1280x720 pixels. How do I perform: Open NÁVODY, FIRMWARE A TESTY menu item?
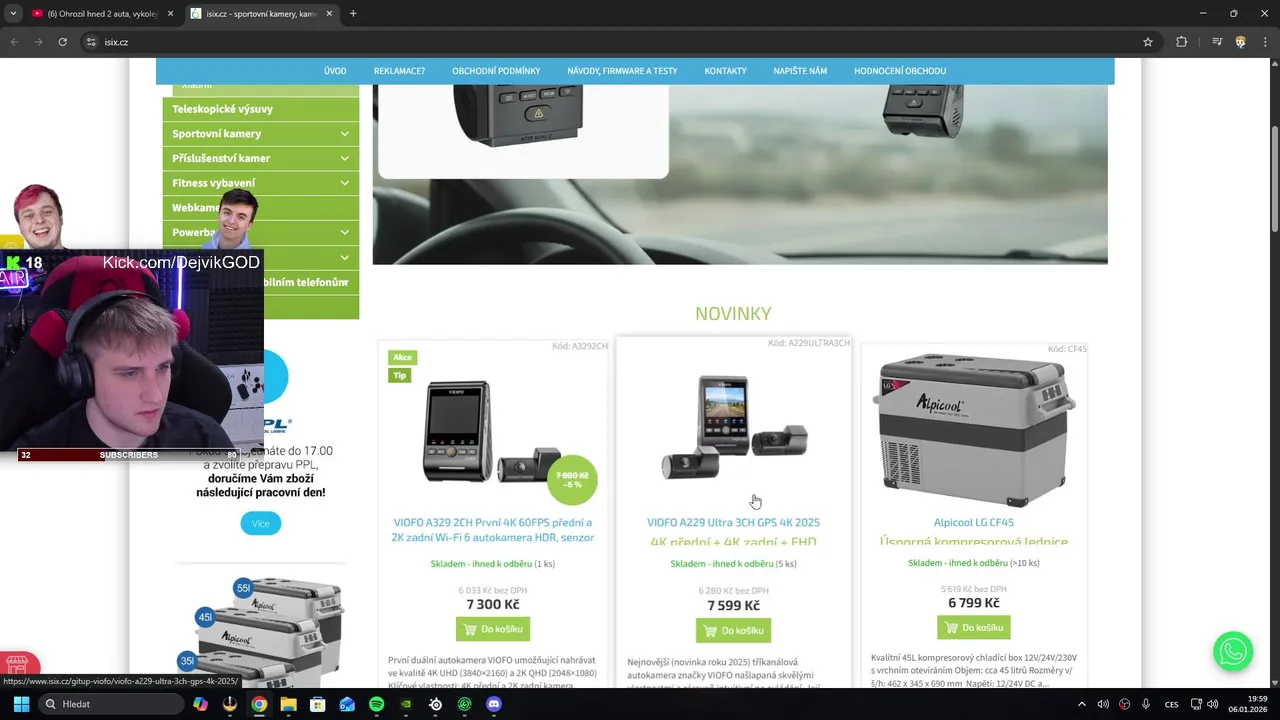(x=622, y=71)
